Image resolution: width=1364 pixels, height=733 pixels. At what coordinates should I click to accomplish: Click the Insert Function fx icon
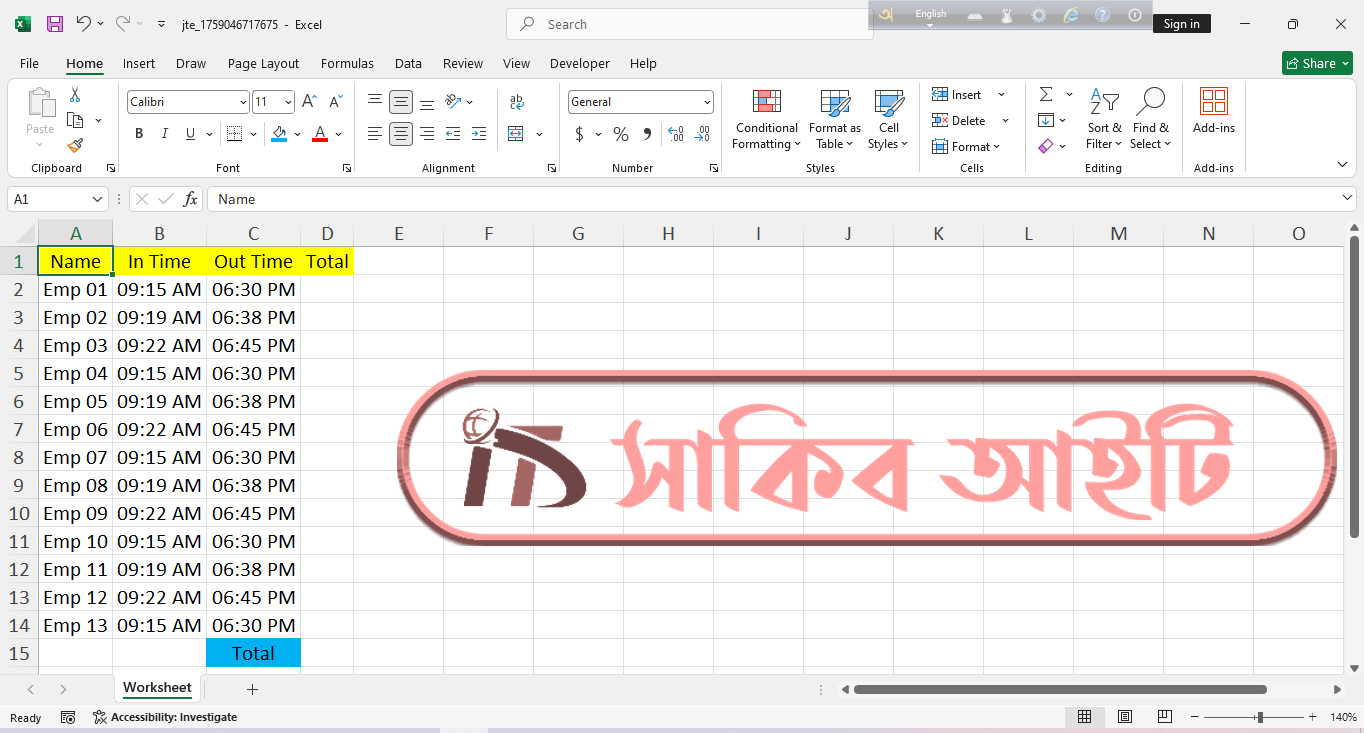pos(190,199)
